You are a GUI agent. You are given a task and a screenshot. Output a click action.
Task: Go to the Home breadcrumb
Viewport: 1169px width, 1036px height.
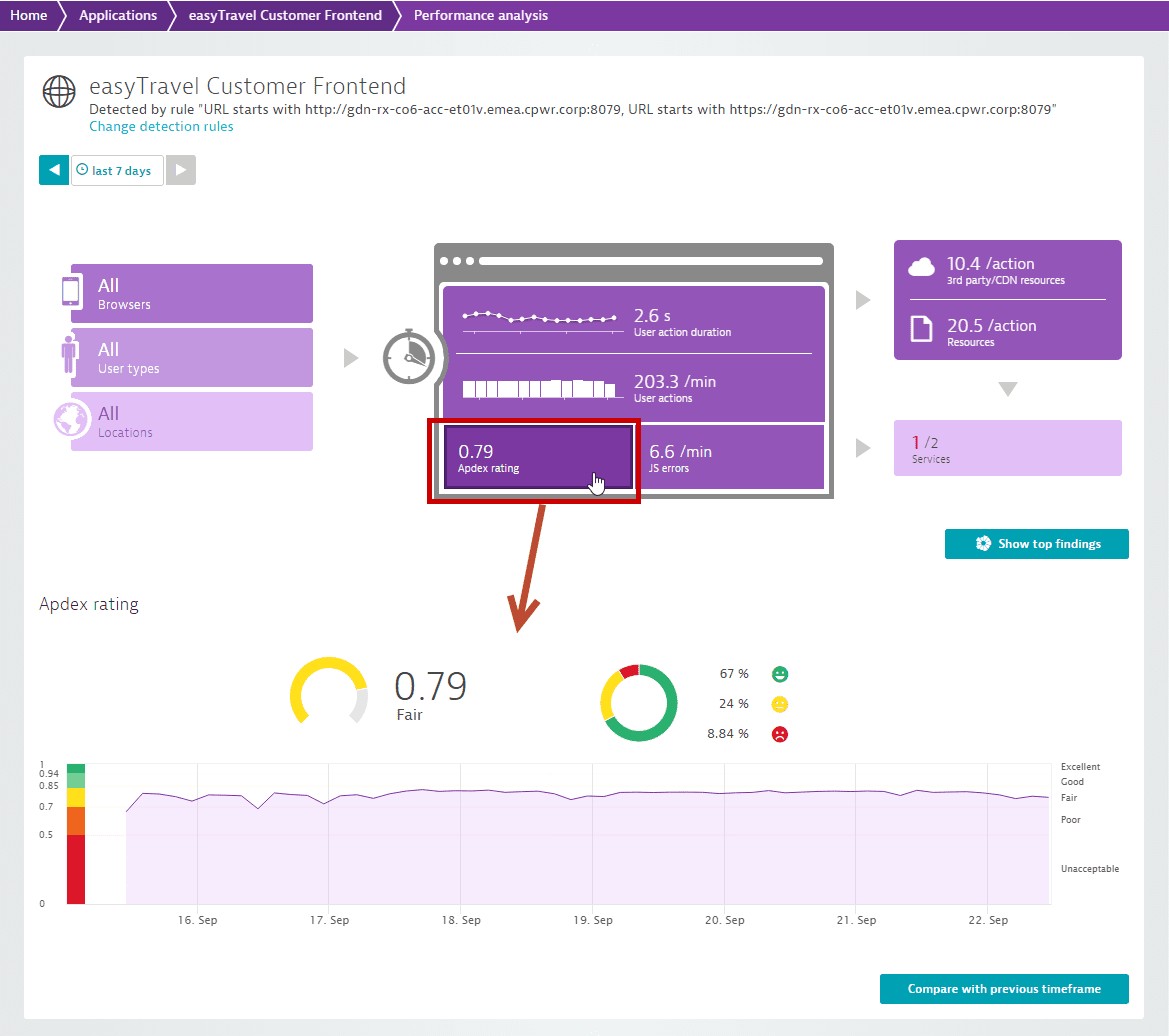click(x=28, y=16)
